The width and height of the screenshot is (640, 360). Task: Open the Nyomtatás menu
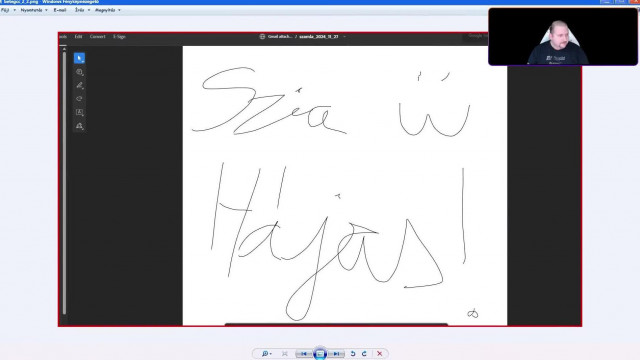coord(34,10)
